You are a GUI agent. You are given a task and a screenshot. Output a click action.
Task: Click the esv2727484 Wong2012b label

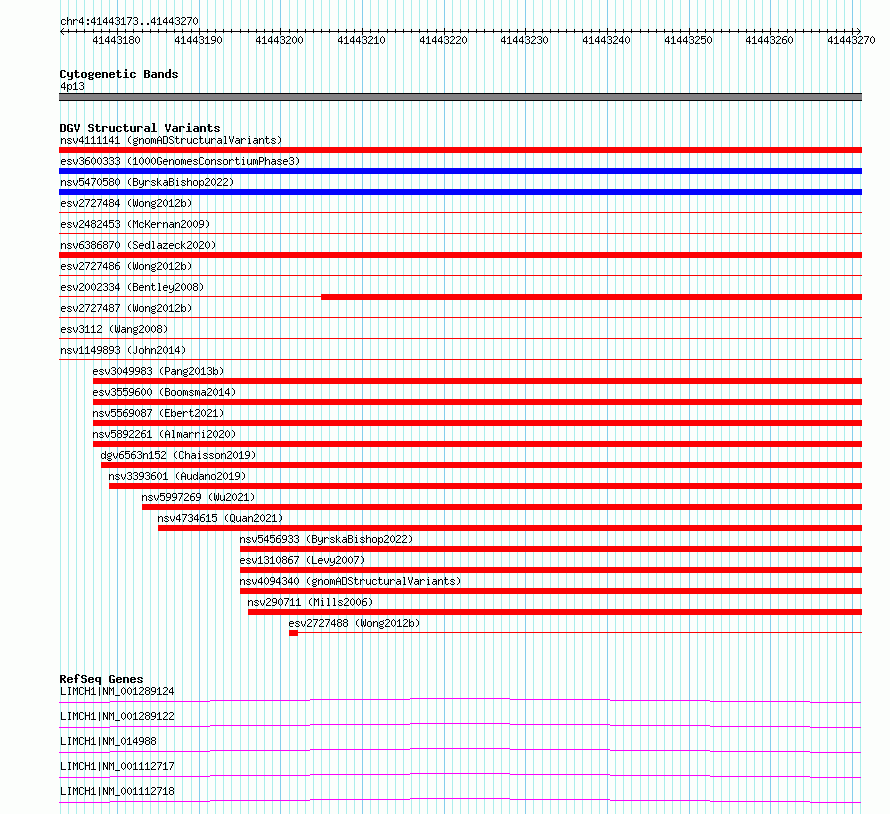[126, 203]
